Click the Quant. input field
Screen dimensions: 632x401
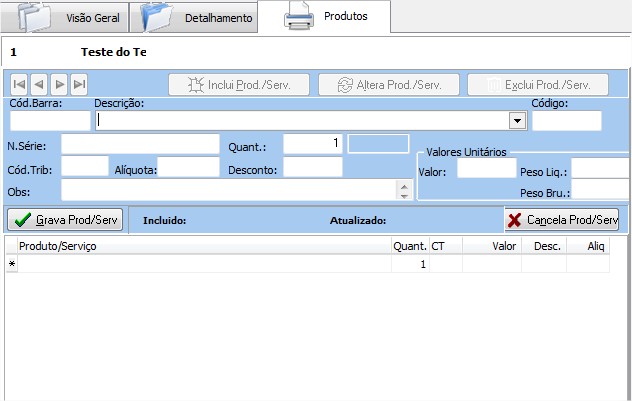point(312,144)
